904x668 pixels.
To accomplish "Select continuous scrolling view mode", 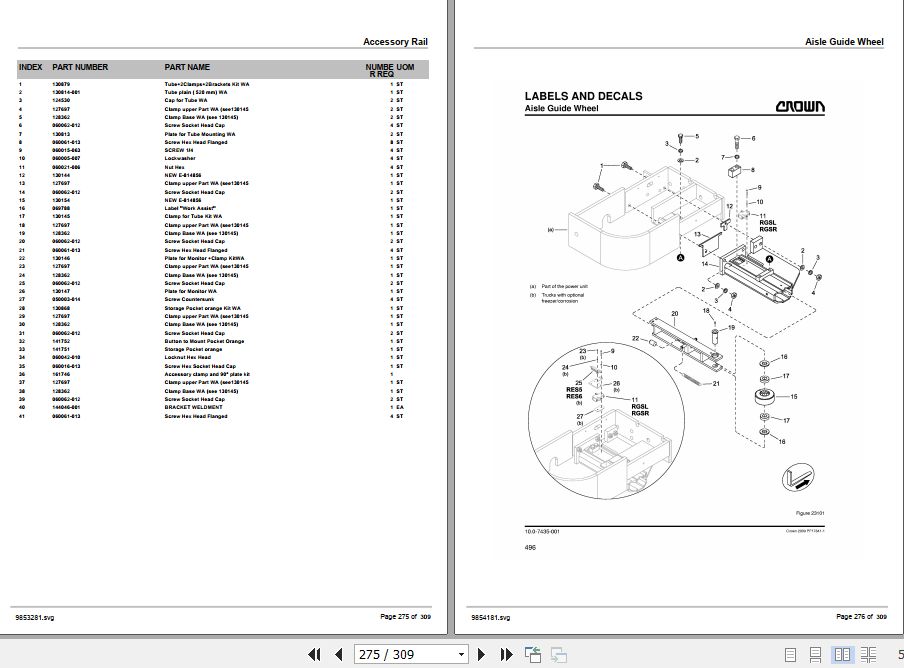I will pos(814,654).
